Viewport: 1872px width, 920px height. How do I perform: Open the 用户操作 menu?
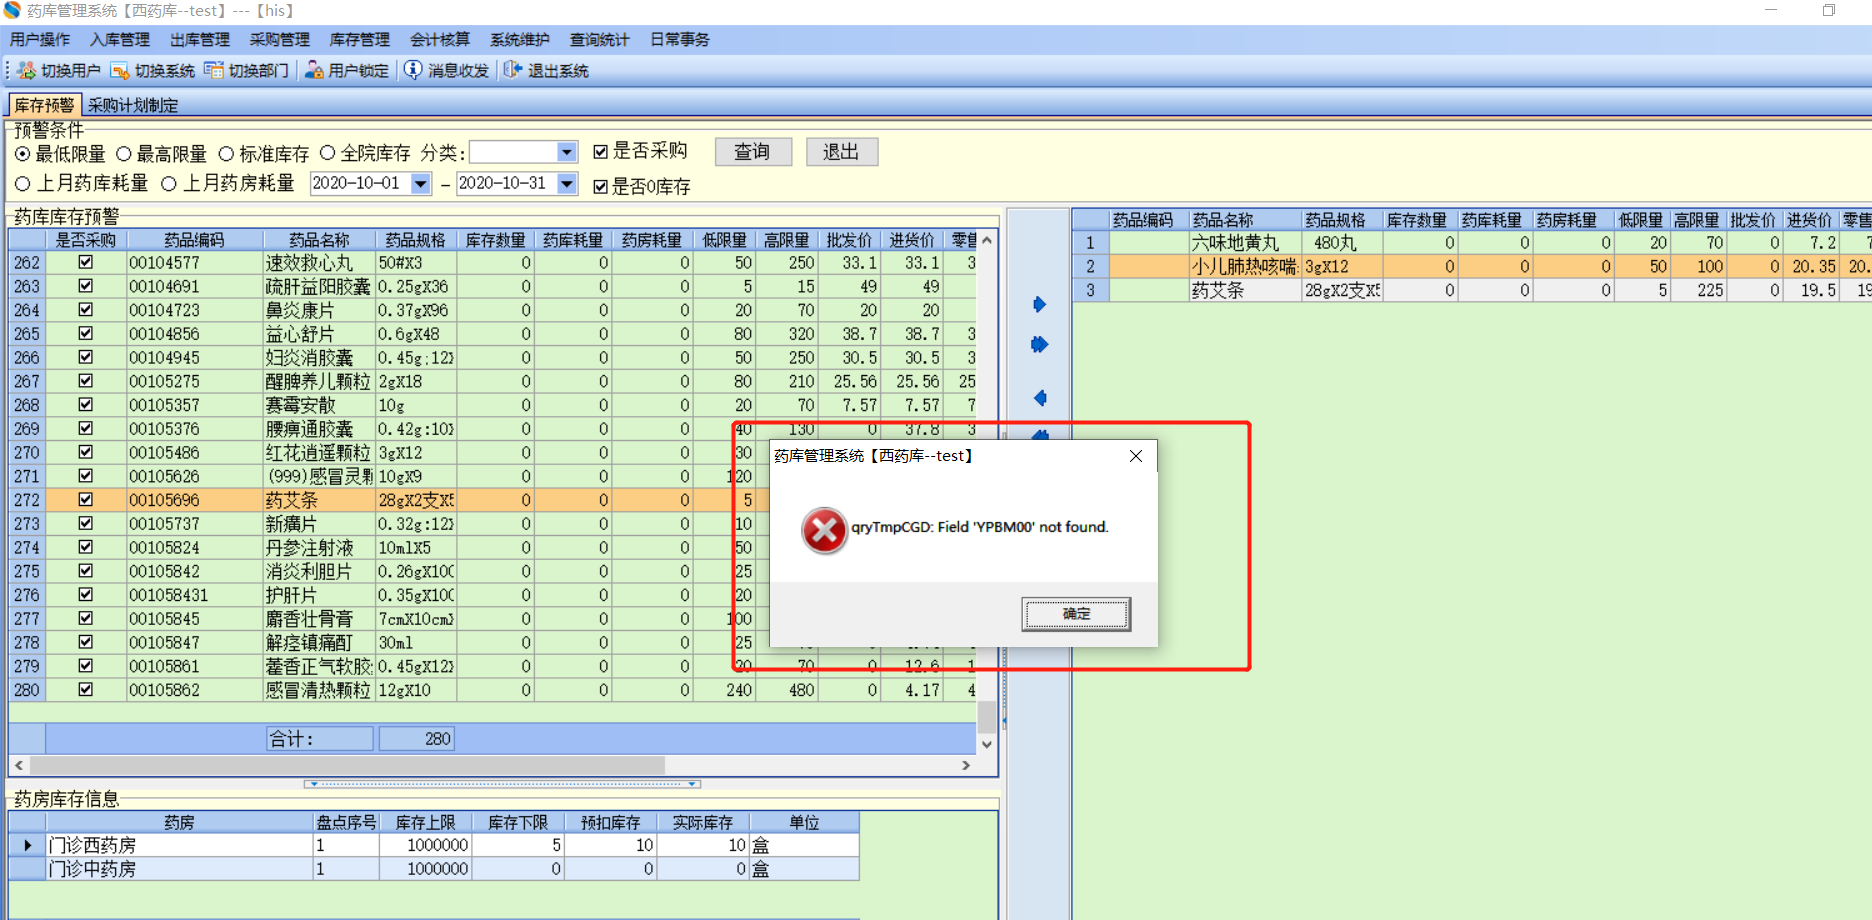[x=40, y=40]
